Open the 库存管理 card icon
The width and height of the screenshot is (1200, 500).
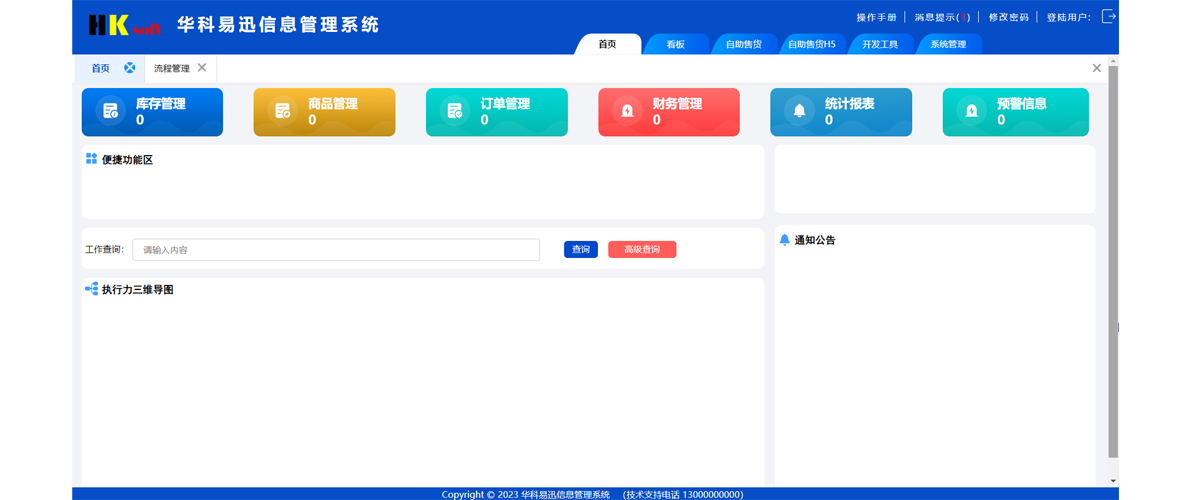point(108,111)
